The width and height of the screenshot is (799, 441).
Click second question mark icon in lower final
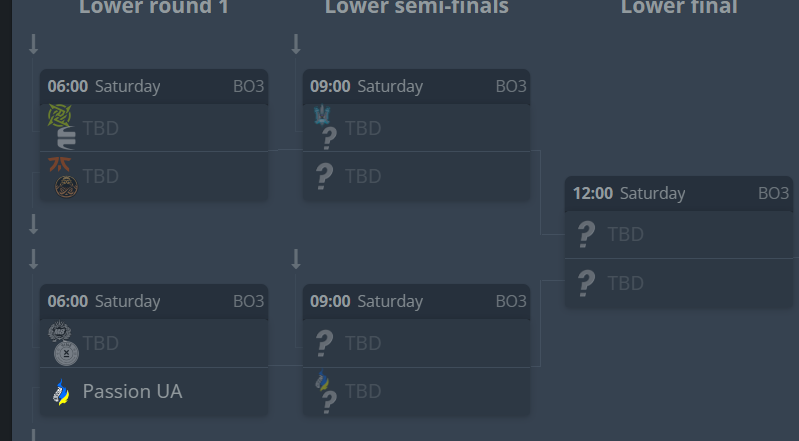(x=586, y=283)
